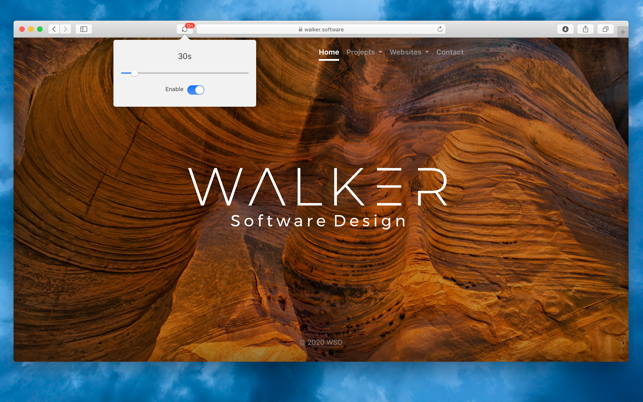This screenshot has height=402, width=643.
Task: Click the refresh interval slider thumb
Action: 134,73
